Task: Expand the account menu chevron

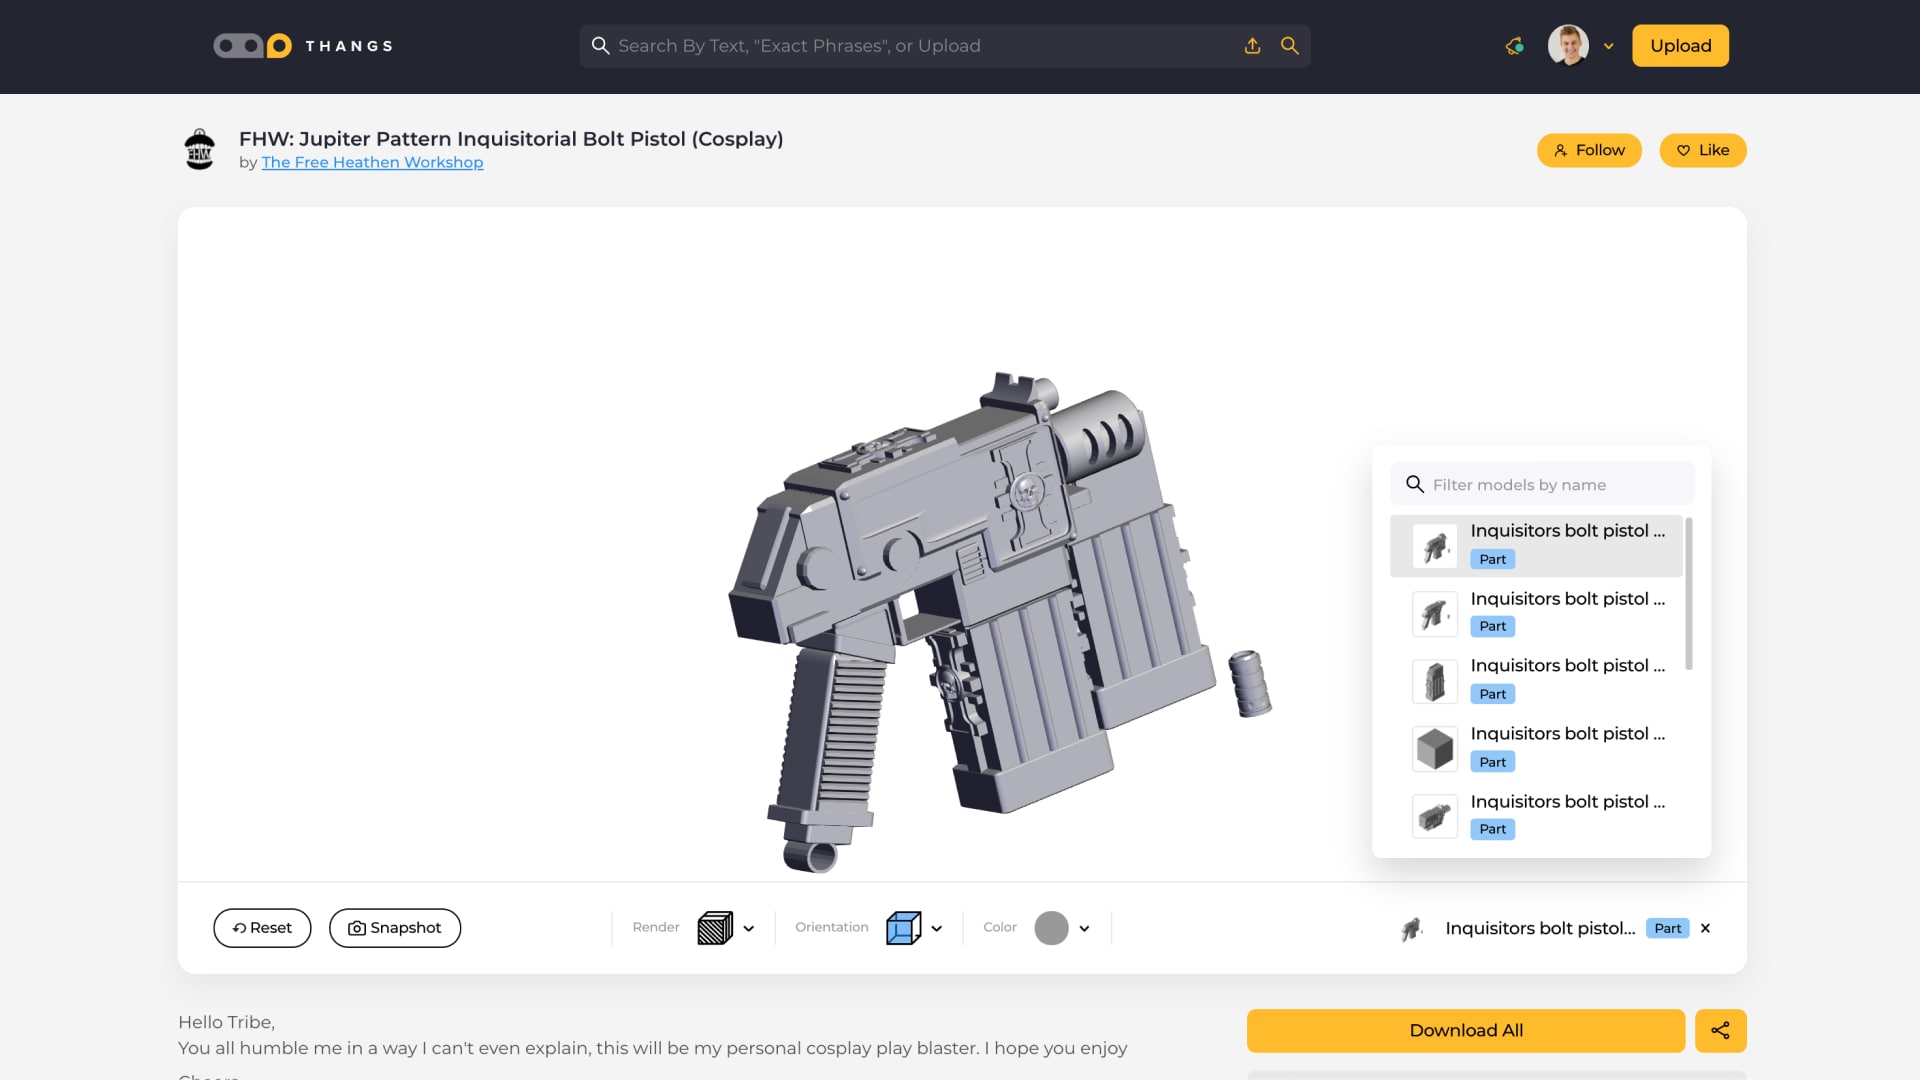Action: coord(1609,46)
